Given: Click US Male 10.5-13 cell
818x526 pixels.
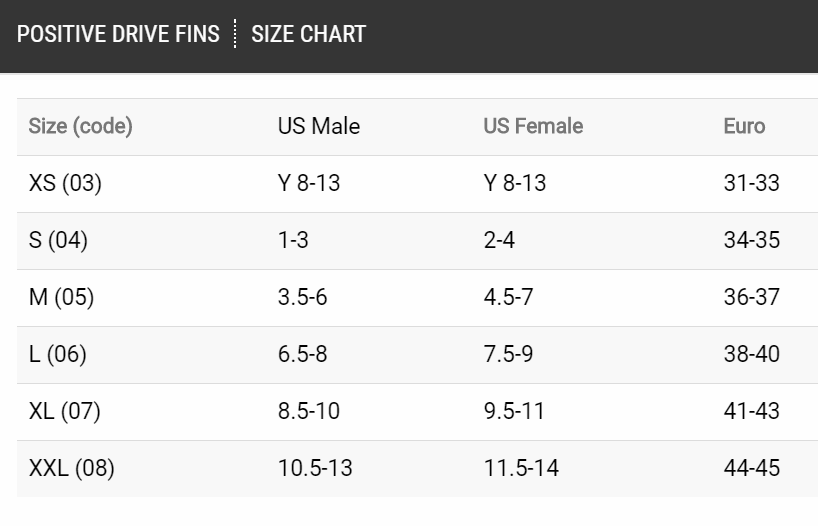Looking at the screenshot, I should 315,469.
